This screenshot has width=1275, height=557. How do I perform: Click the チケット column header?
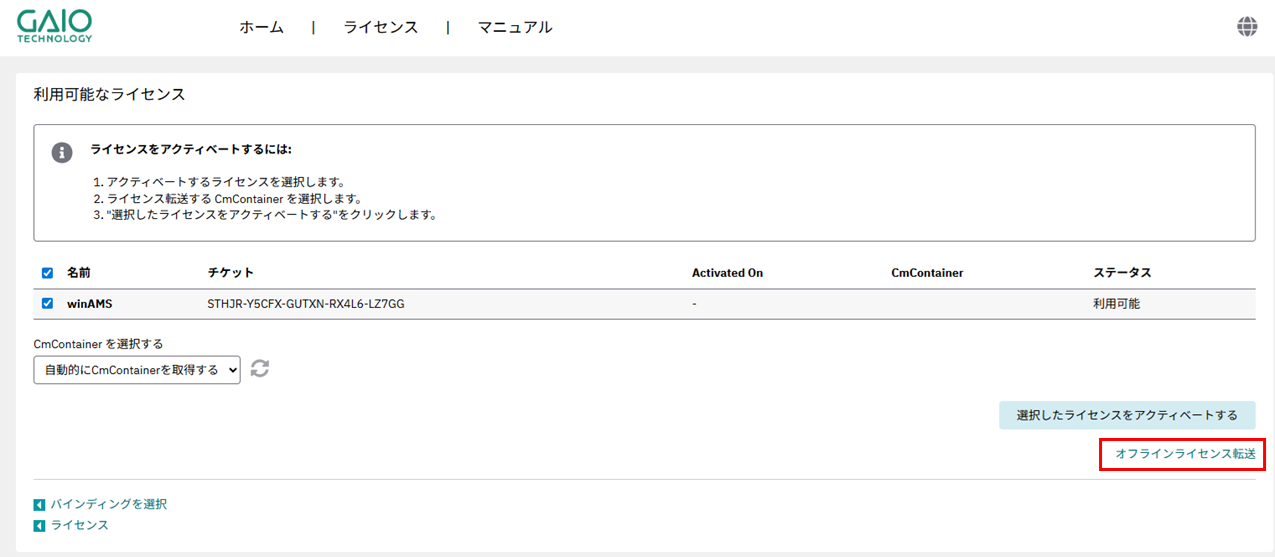click(230, 273)
